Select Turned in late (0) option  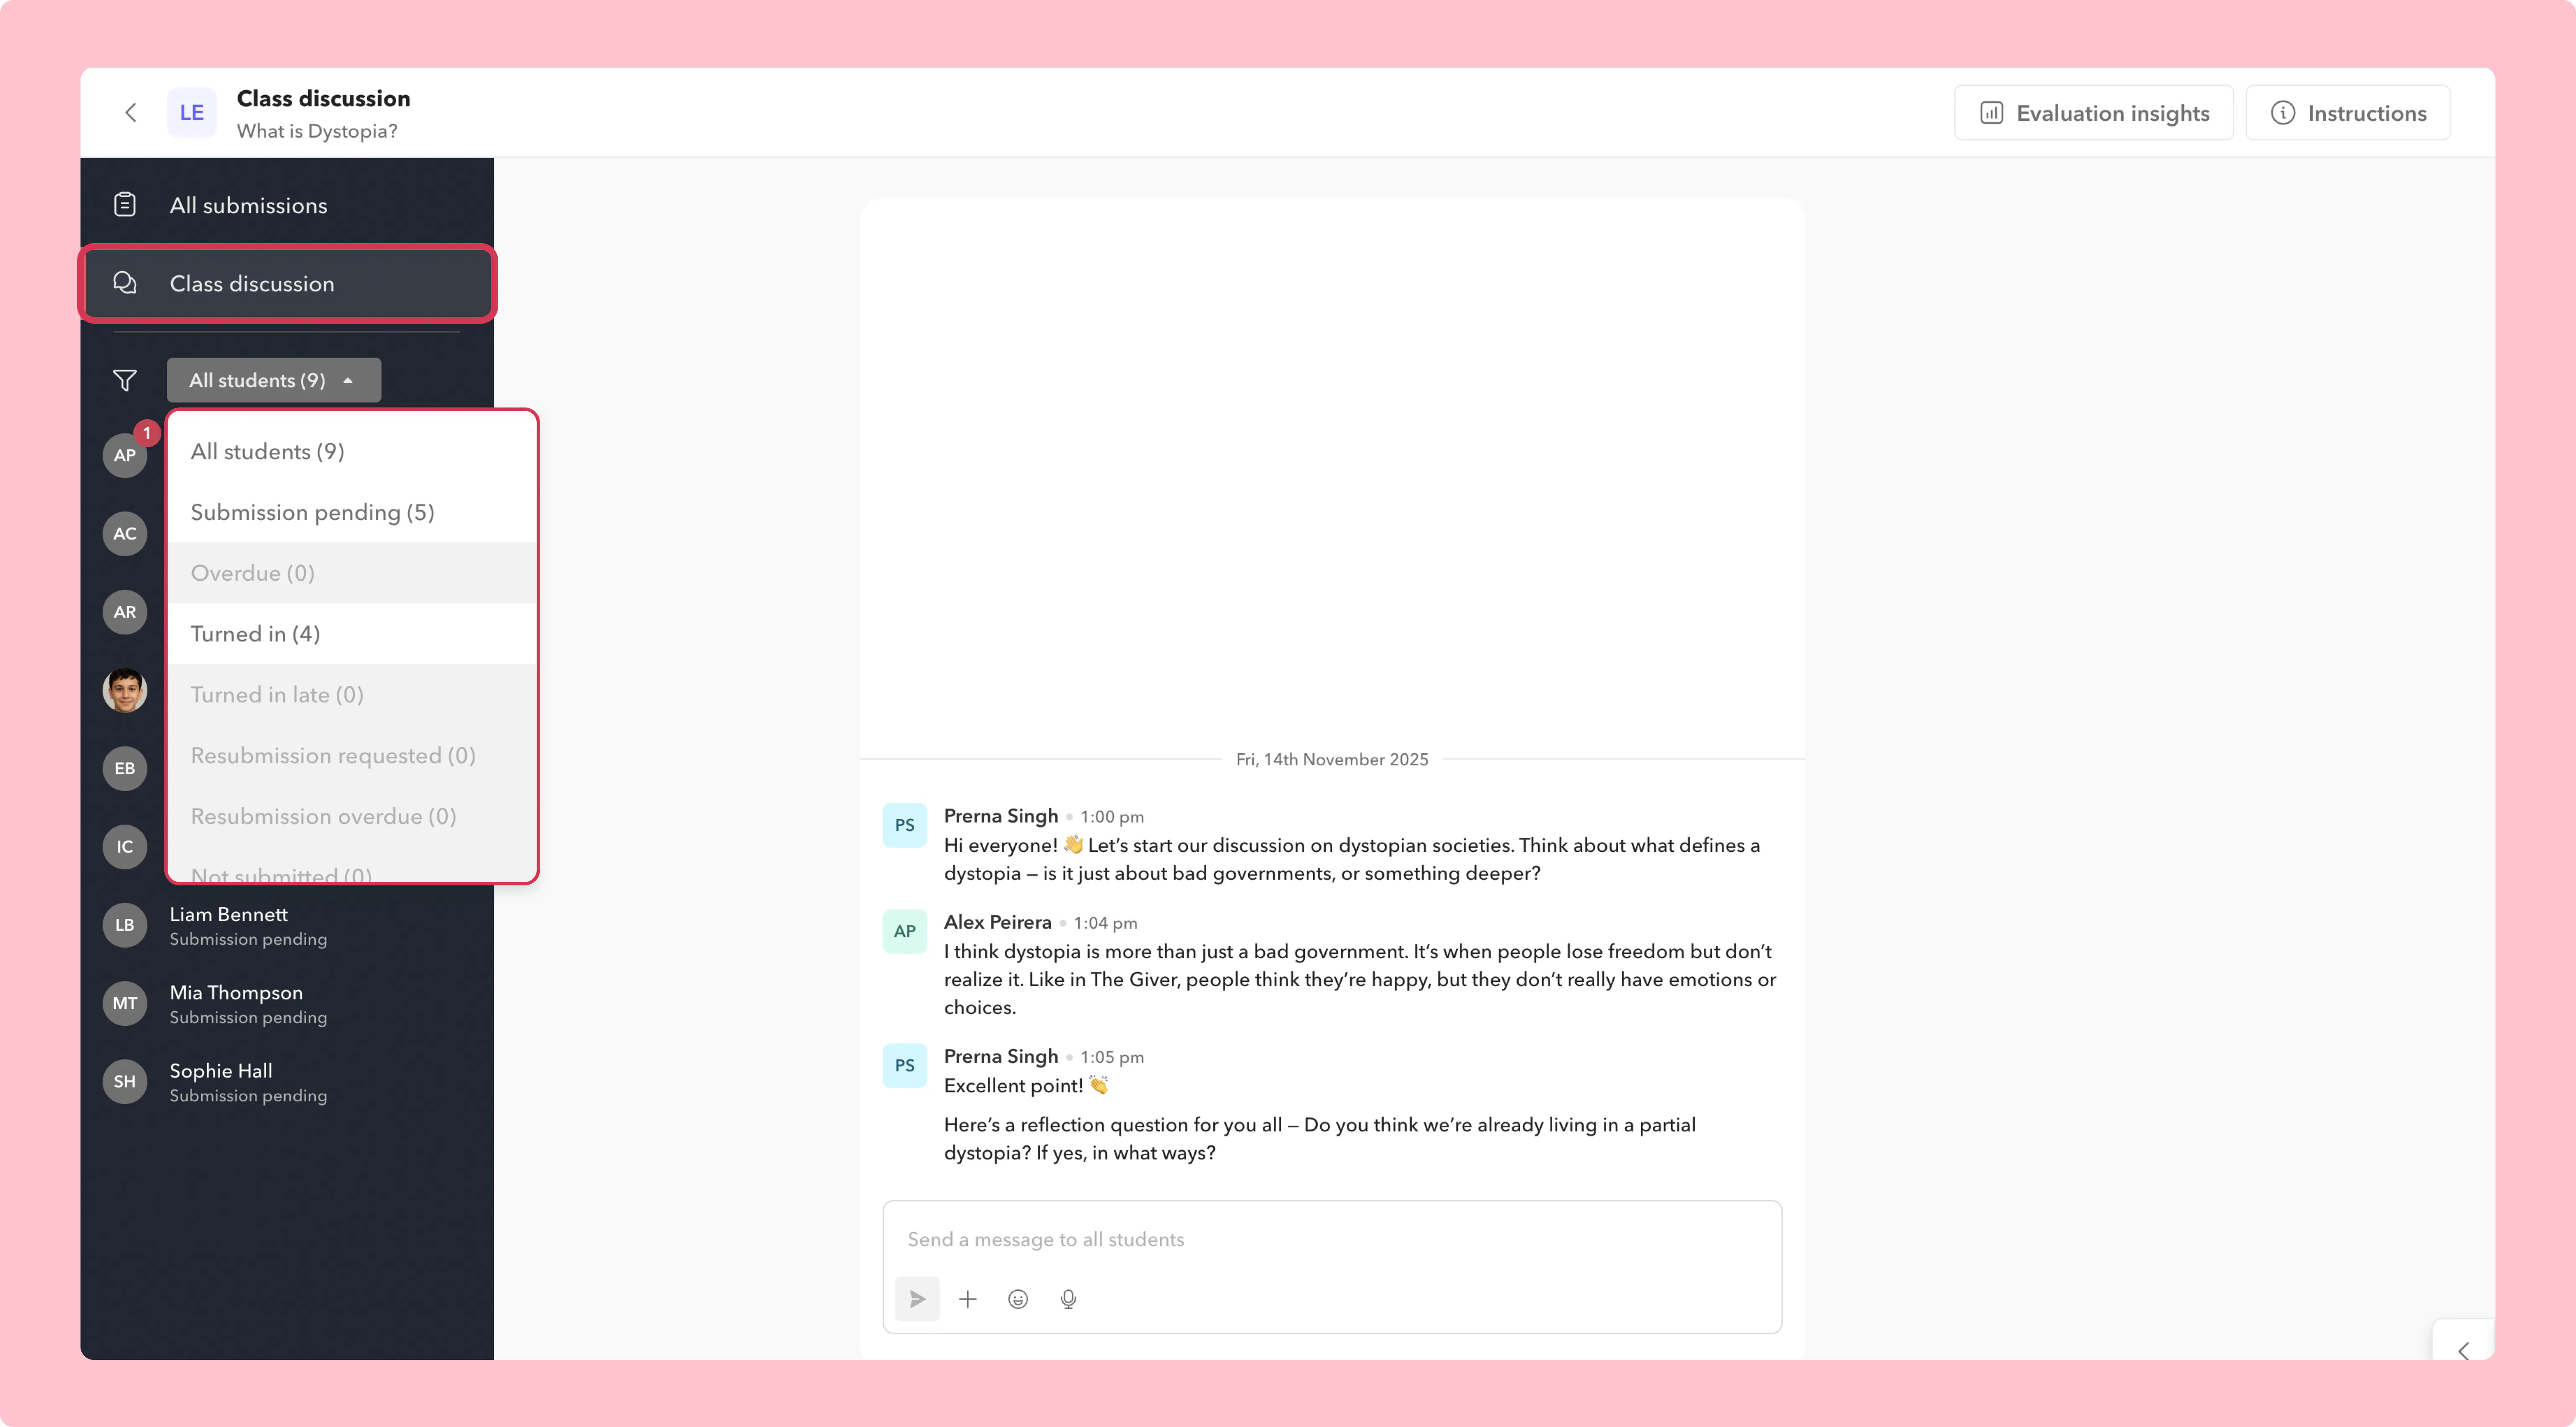(352, 695)
